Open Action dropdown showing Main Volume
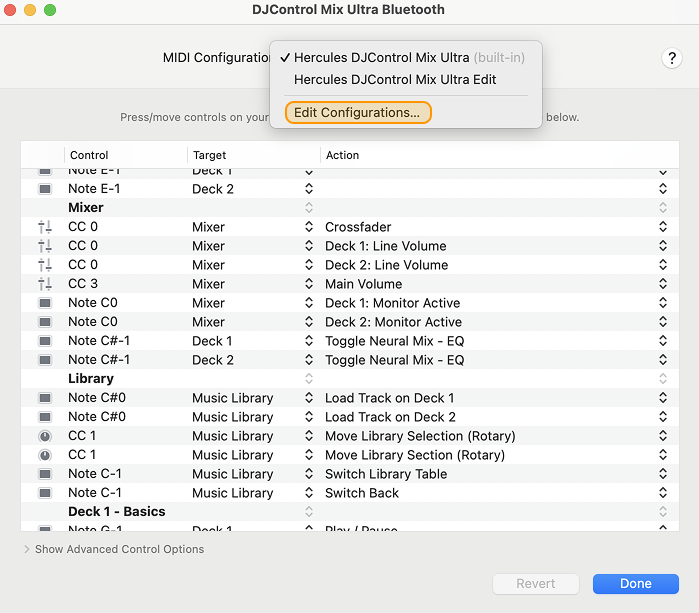Screen dimensions: 699x613 [x=663, y=284]
